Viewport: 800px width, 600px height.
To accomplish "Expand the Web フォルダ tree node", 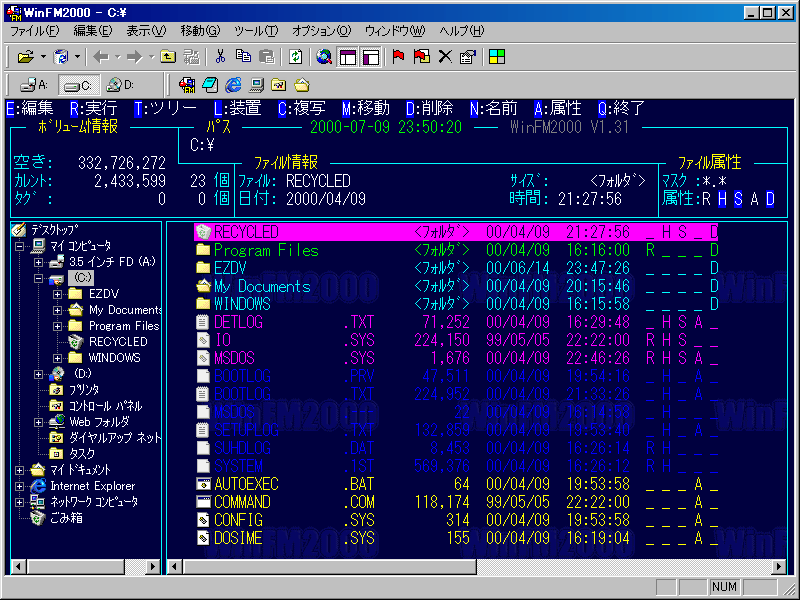I will (x=38, y=422).
